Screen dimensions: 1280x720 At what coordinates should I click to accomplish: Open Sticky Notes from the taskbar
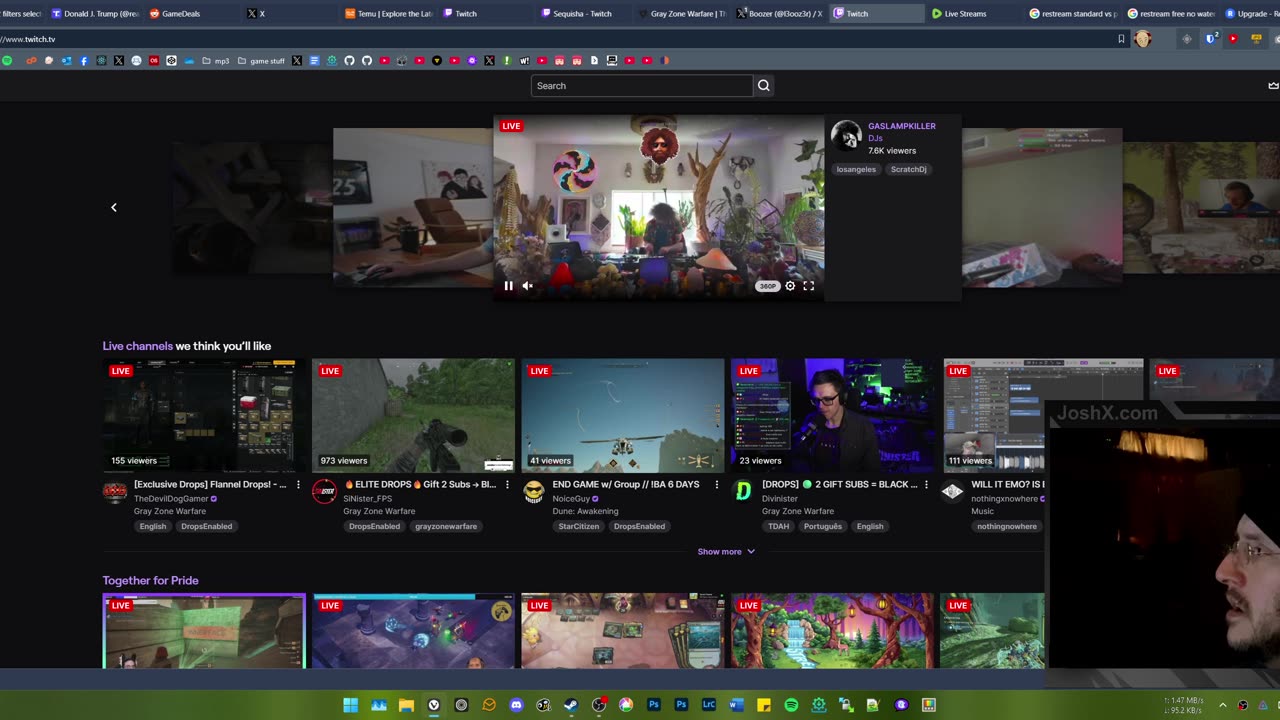point(764,705)
